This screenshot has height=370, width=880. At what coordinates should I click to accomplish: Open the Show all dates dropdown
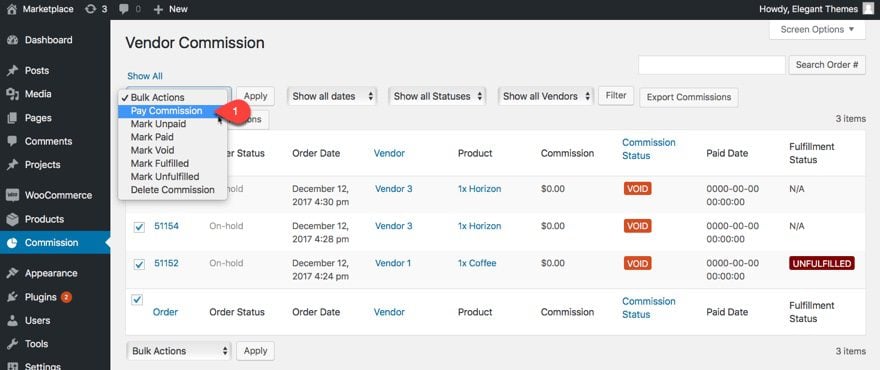coord(332,97)
